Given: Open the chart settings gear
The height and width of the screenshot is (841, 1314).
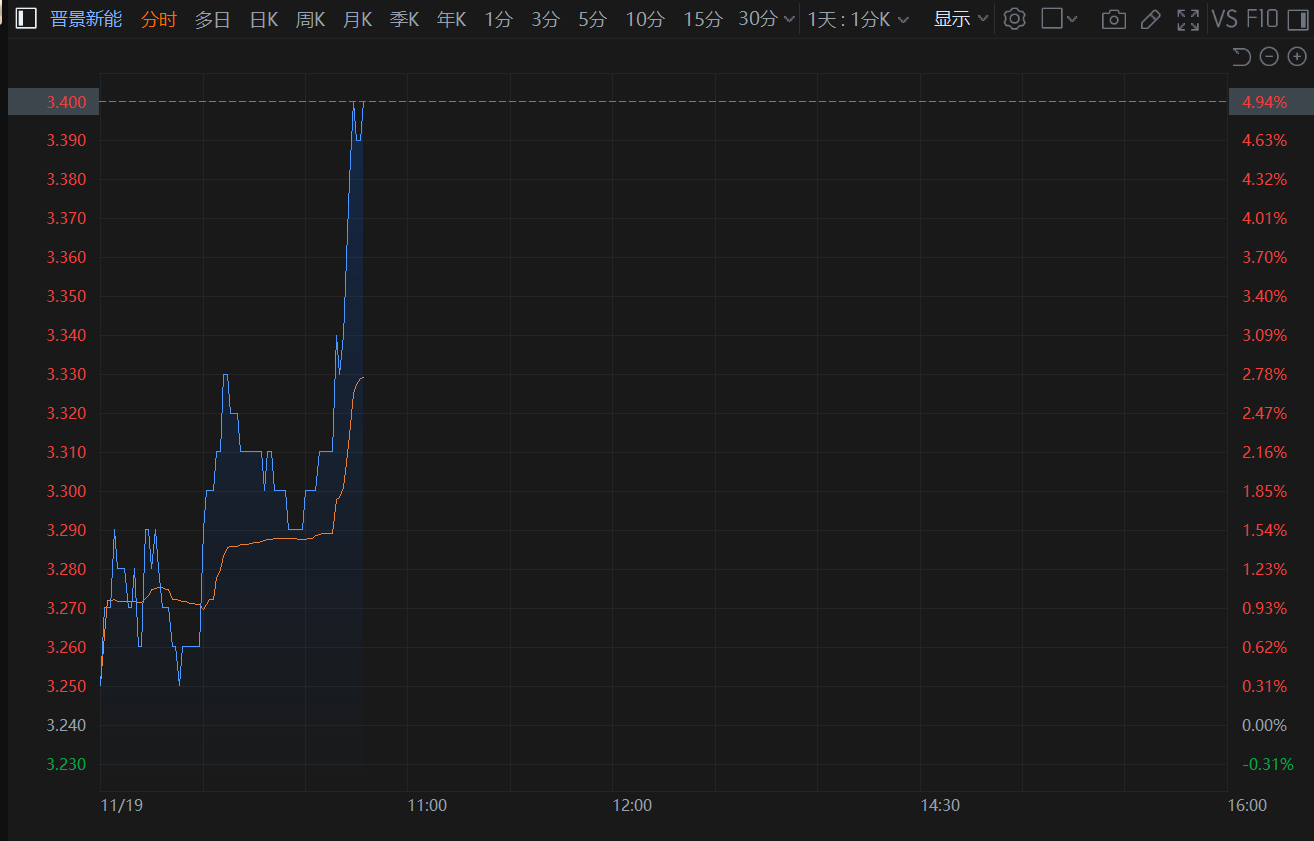Looking at the screenshot, I should click(1014, 19).
